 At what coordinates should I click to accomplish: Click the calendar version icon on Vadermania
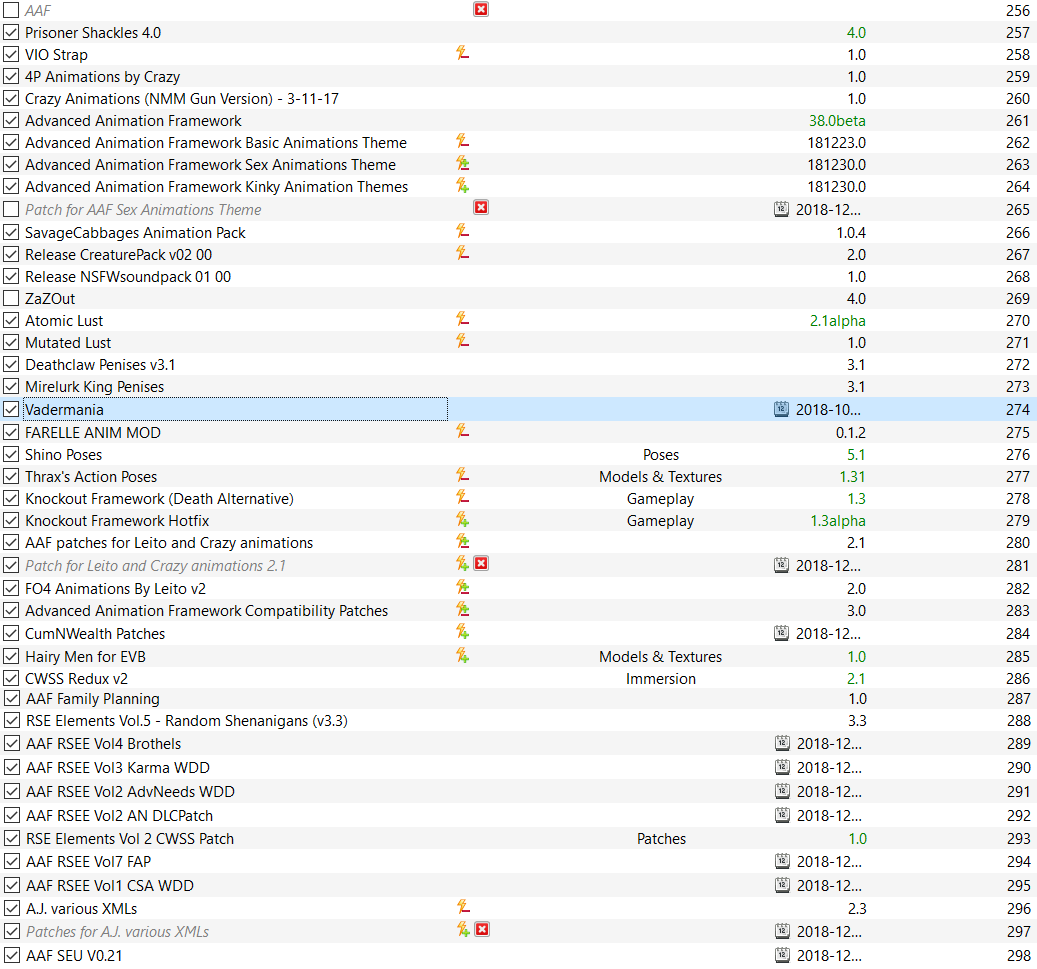(781, 409)
